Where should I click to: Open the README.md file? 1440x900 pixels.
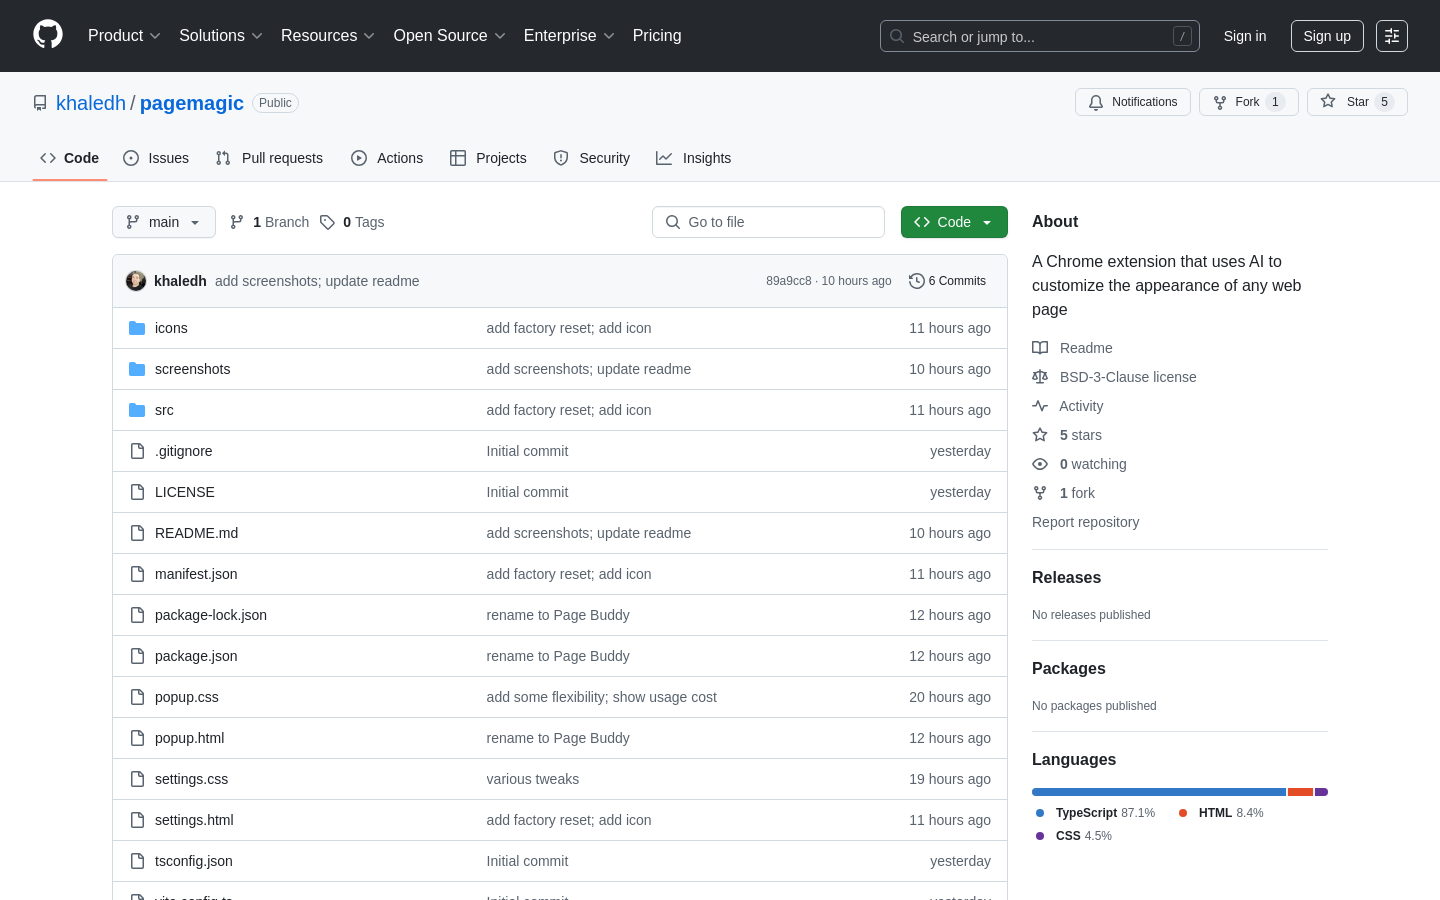coord(197,533)
